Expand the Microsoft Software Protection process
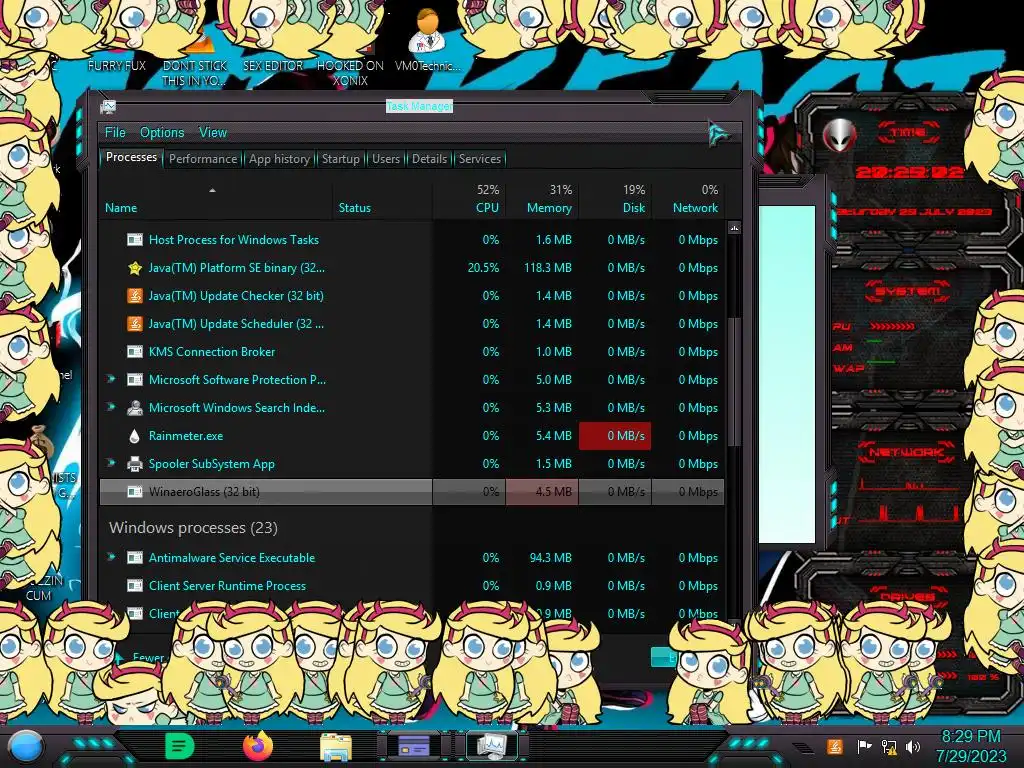 pyautogui.click(x=111, y=379)
